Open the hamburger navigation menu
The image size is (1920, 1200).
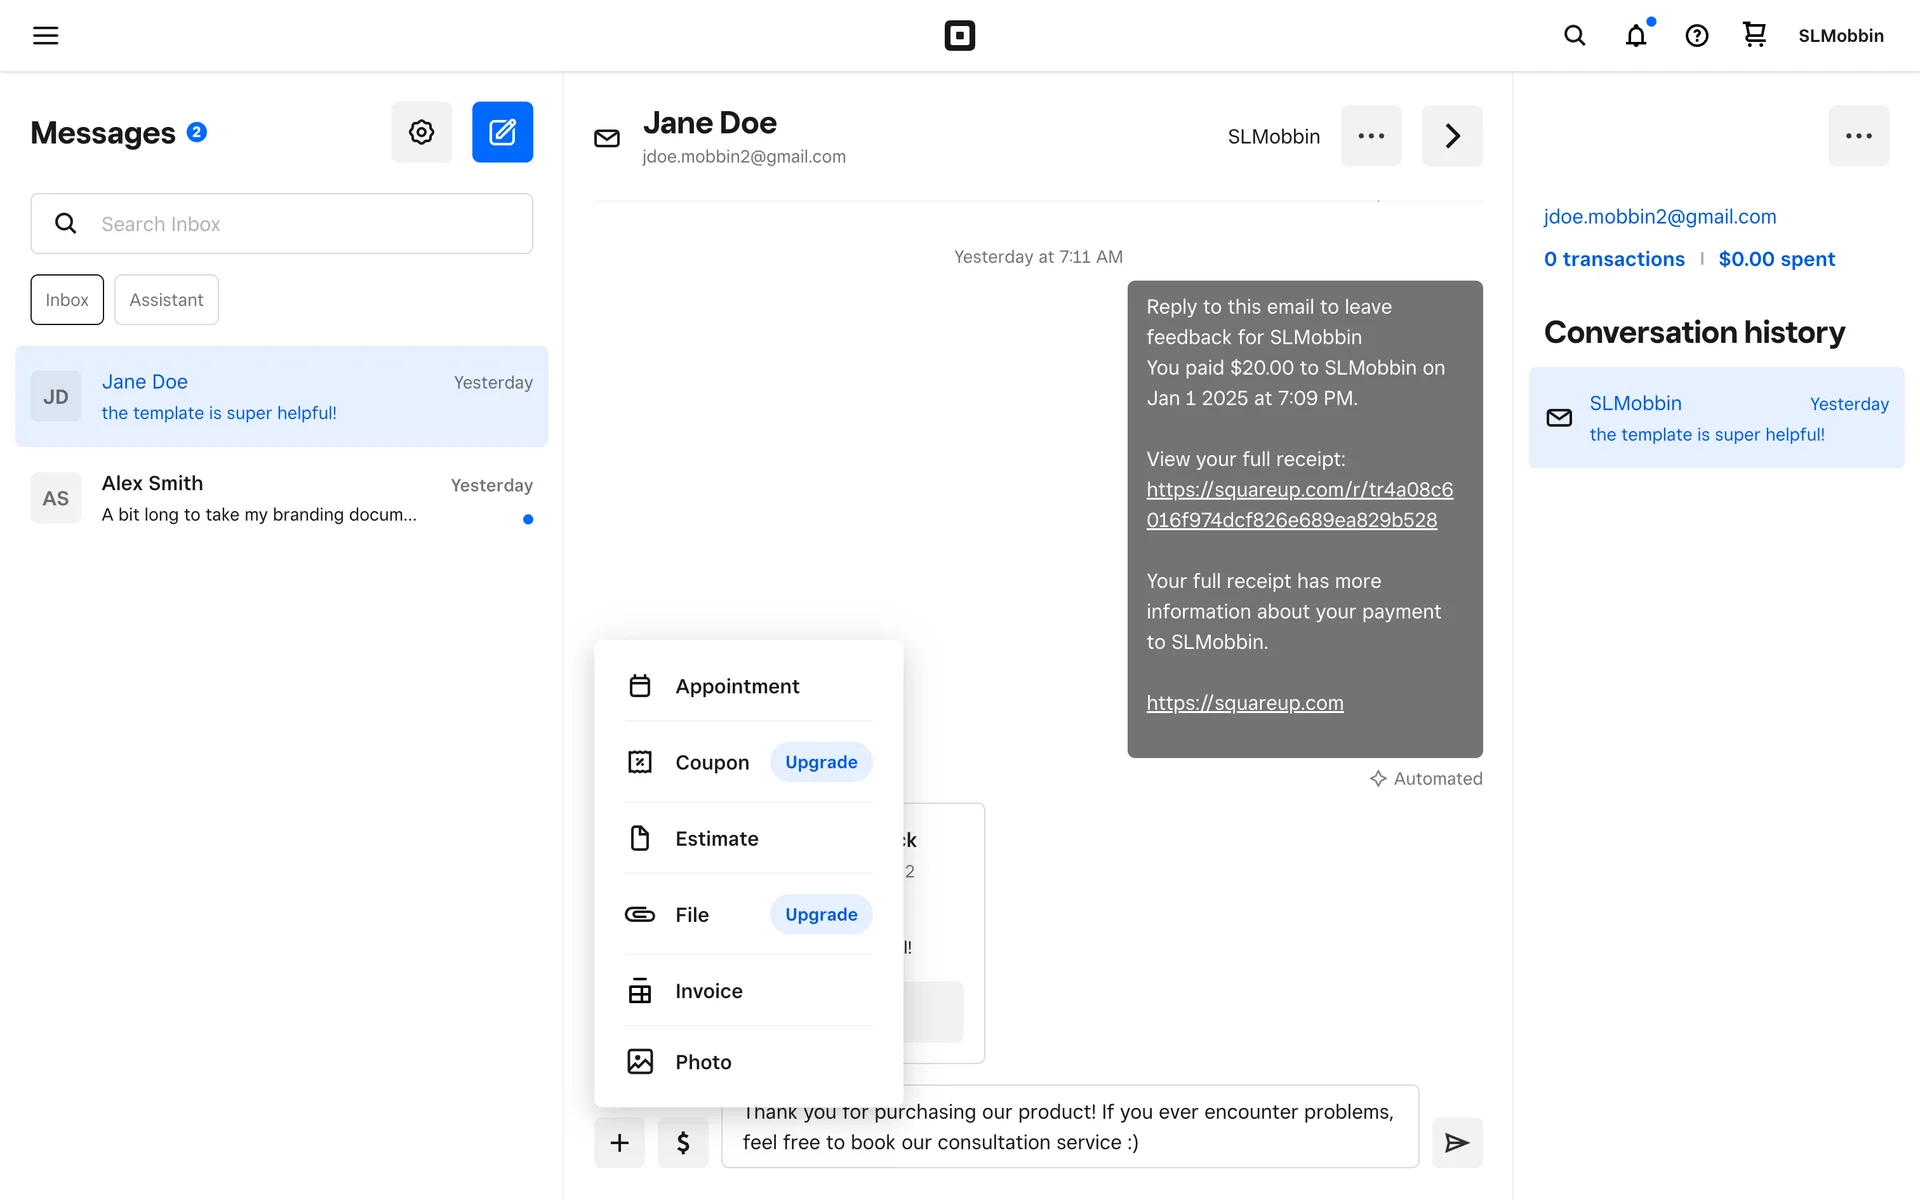coord(46,36)
